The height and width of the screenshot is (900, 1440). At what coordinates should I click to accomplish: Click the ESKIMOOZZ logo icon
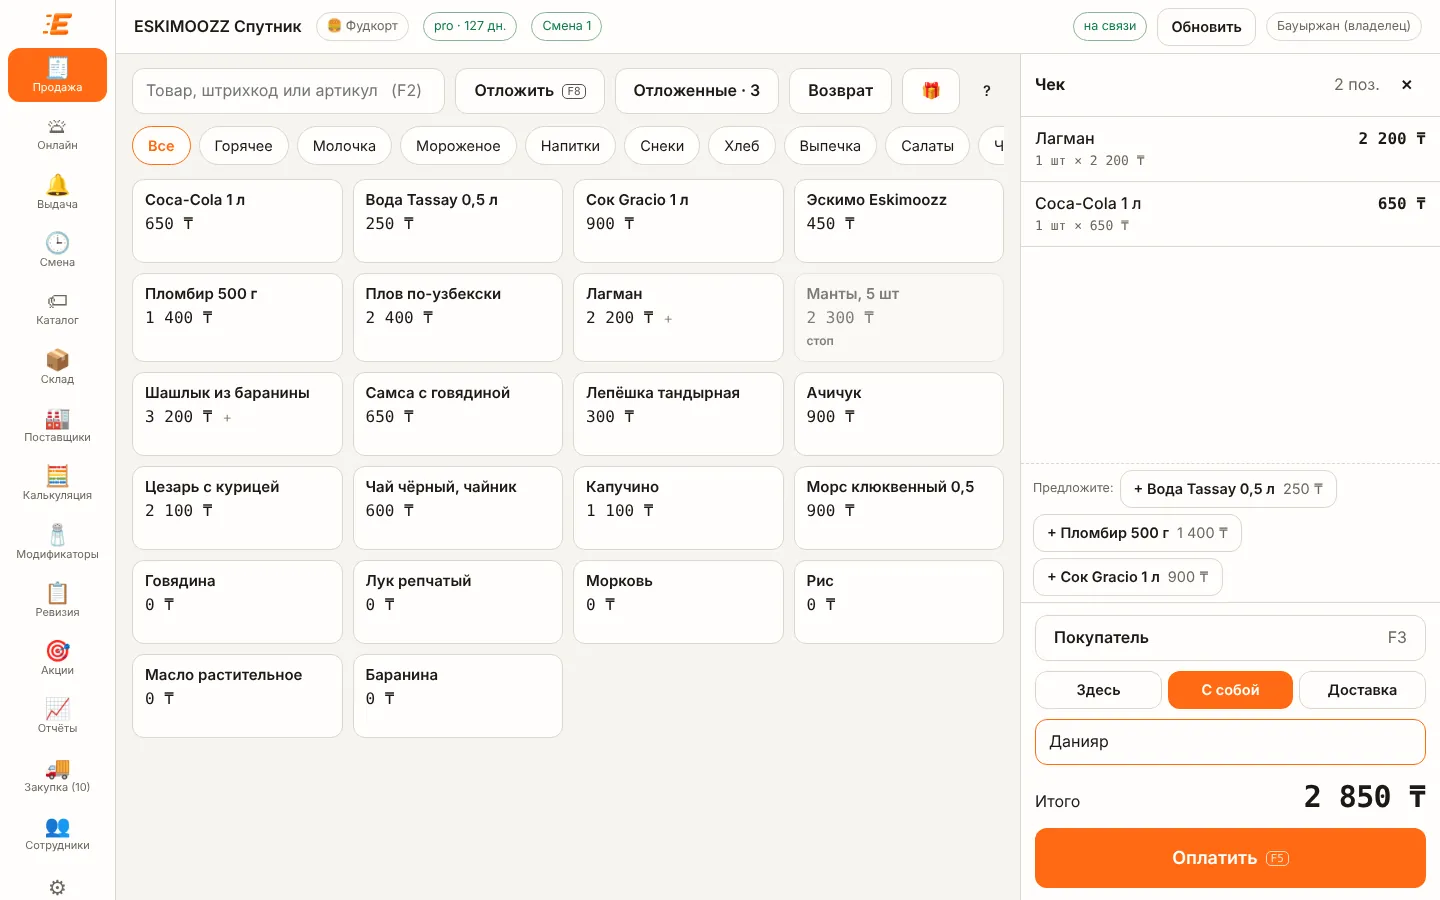pos(57,24)
